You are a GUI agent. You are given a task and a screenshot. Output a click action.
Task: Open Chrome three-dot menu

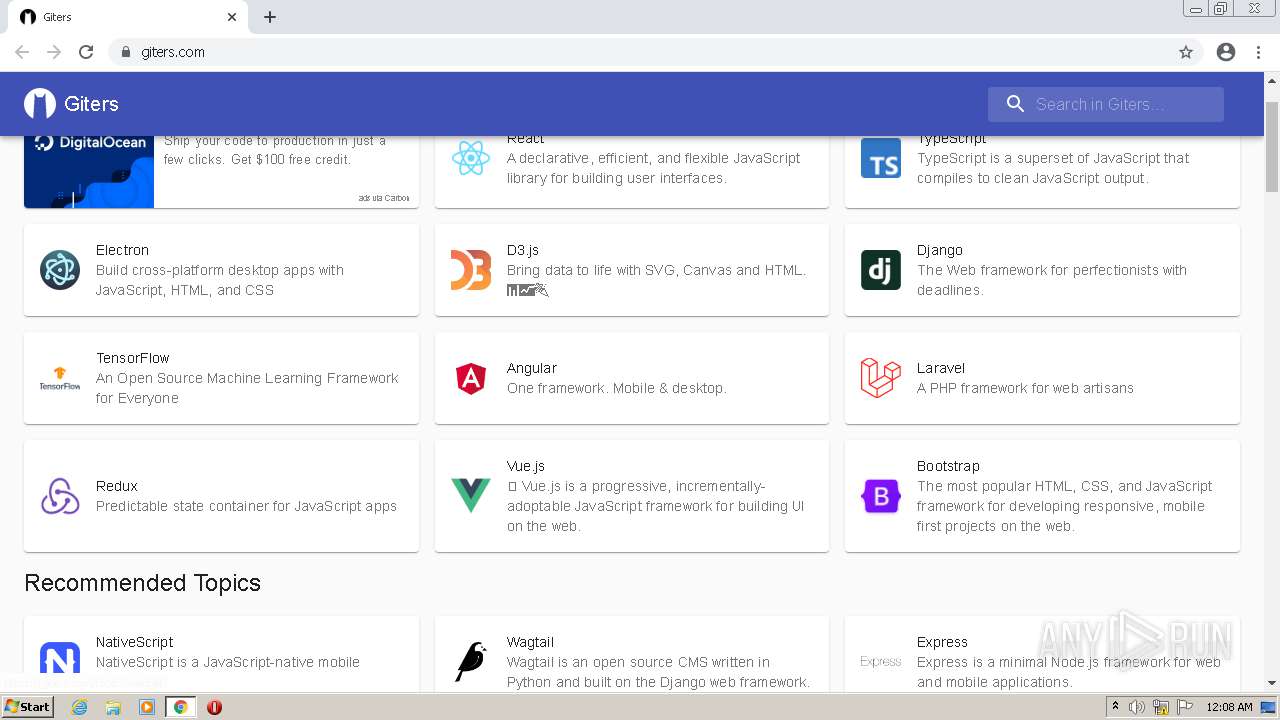coord(1258,52)
